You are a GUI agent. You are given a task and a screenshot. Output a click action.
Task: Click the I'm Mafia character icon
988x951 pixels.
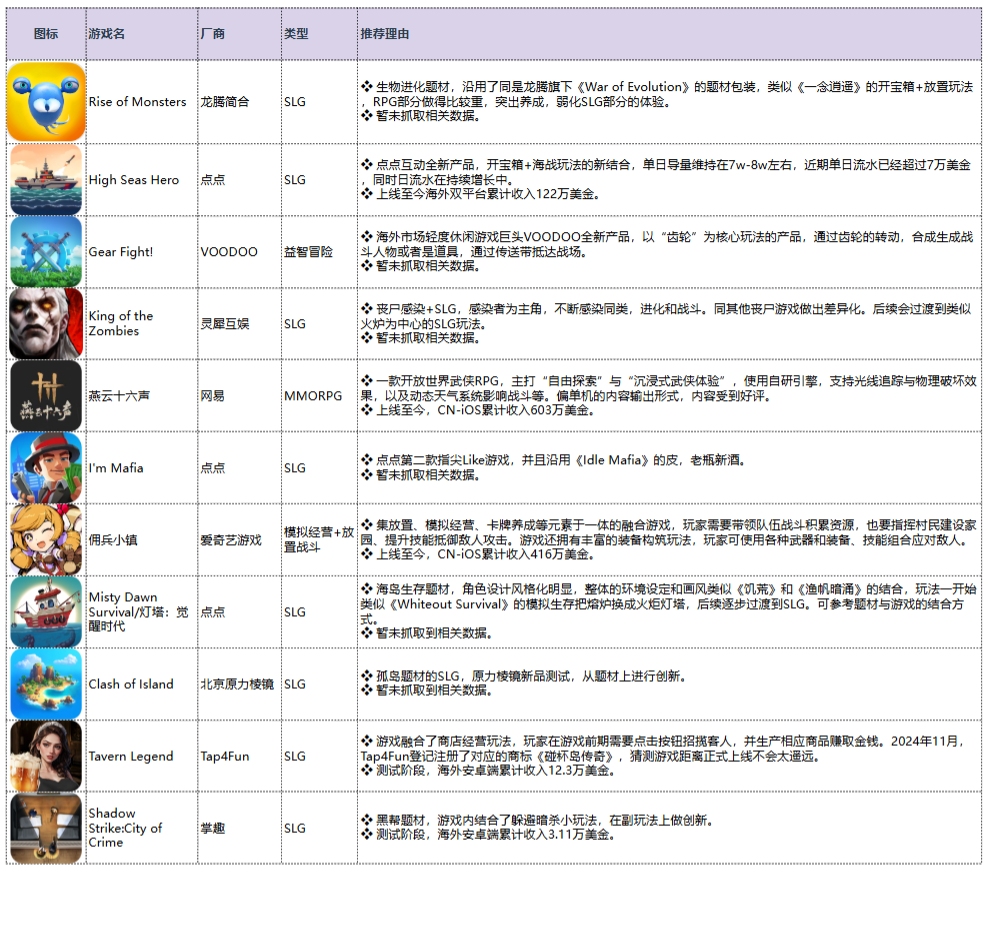coord(46,468)
